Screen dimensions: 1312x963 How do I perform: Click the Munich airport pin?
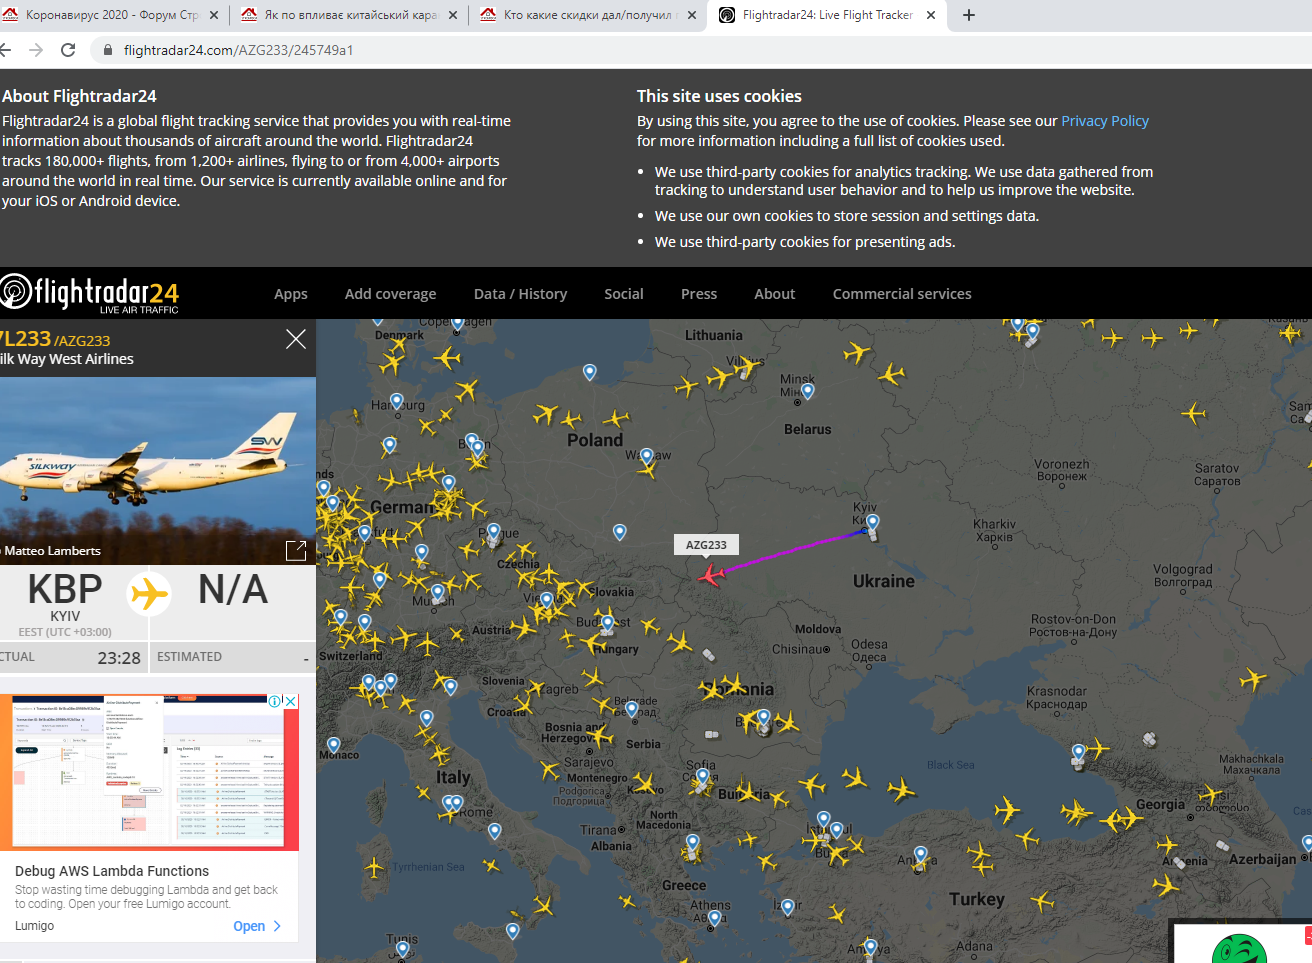click(437, 592)
